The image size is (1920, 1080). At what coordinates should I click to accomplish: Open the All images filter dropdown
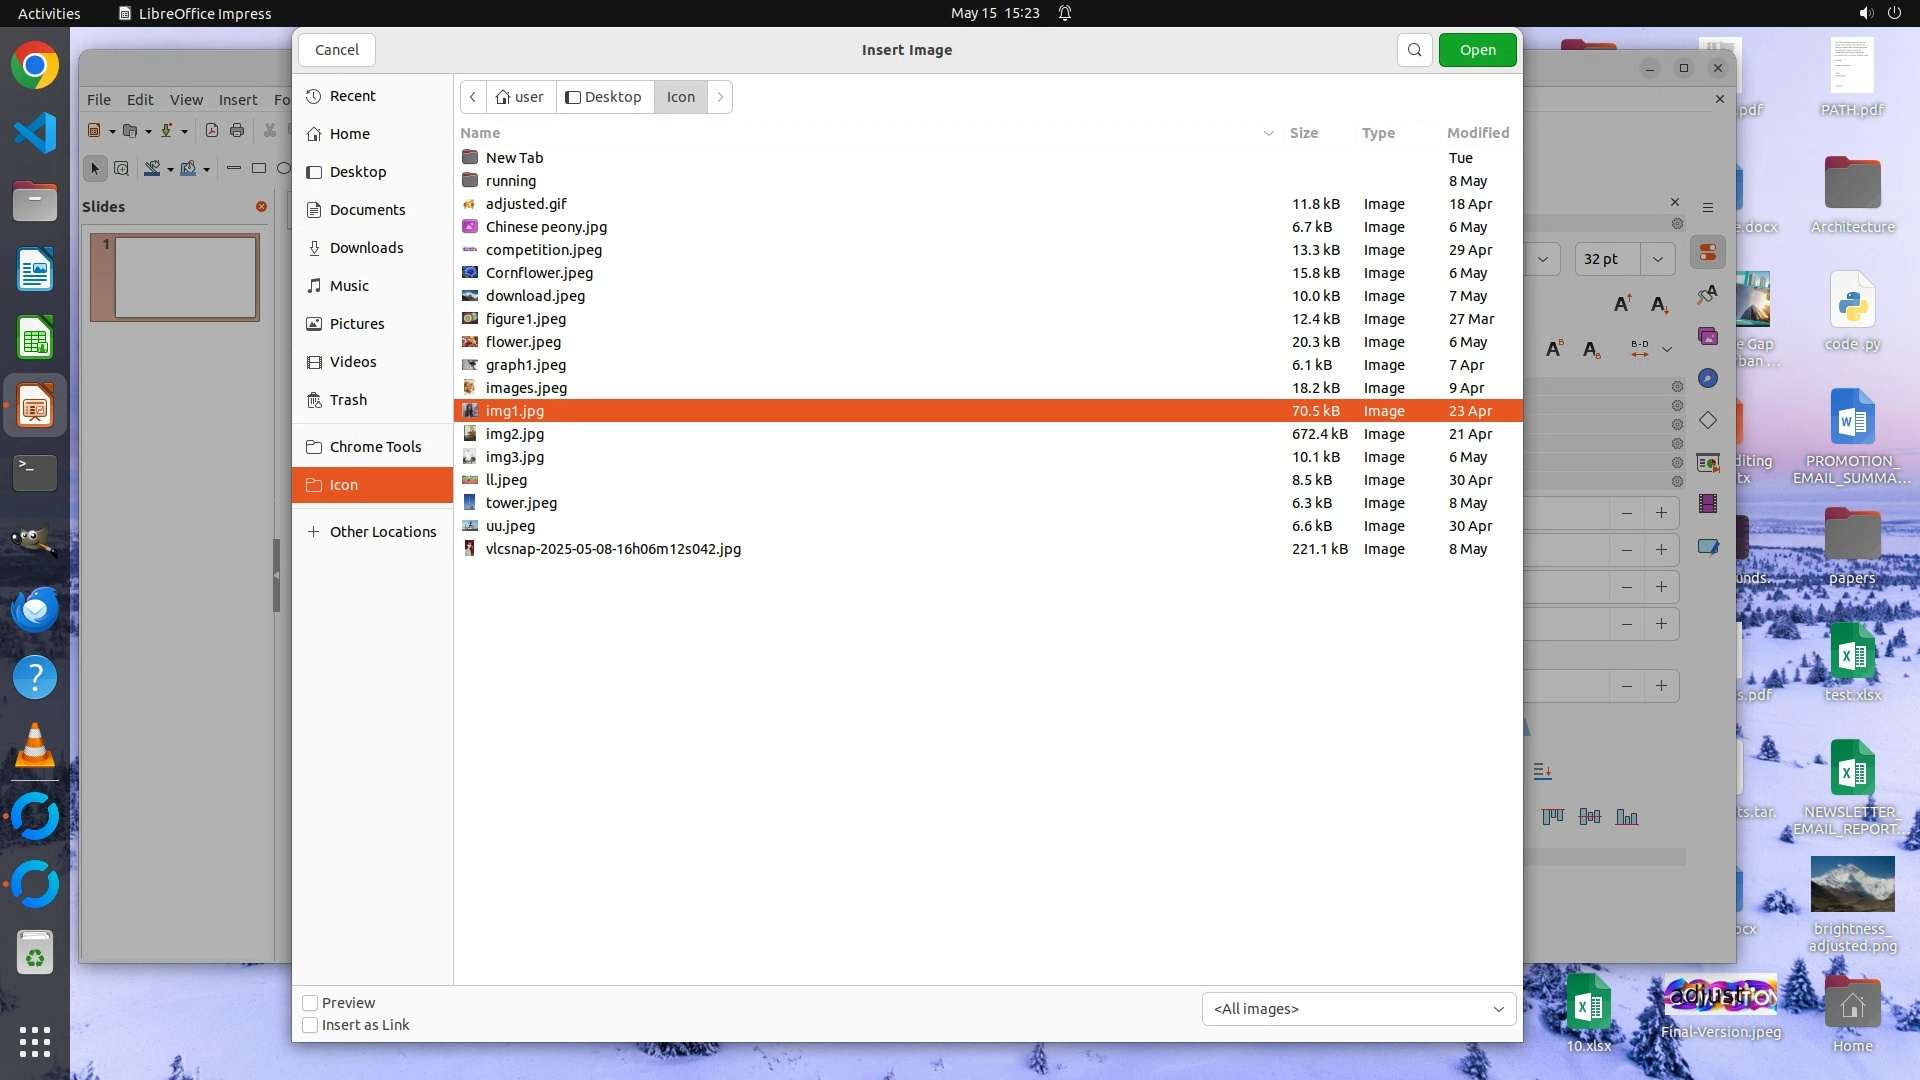pos(1358,1009)
